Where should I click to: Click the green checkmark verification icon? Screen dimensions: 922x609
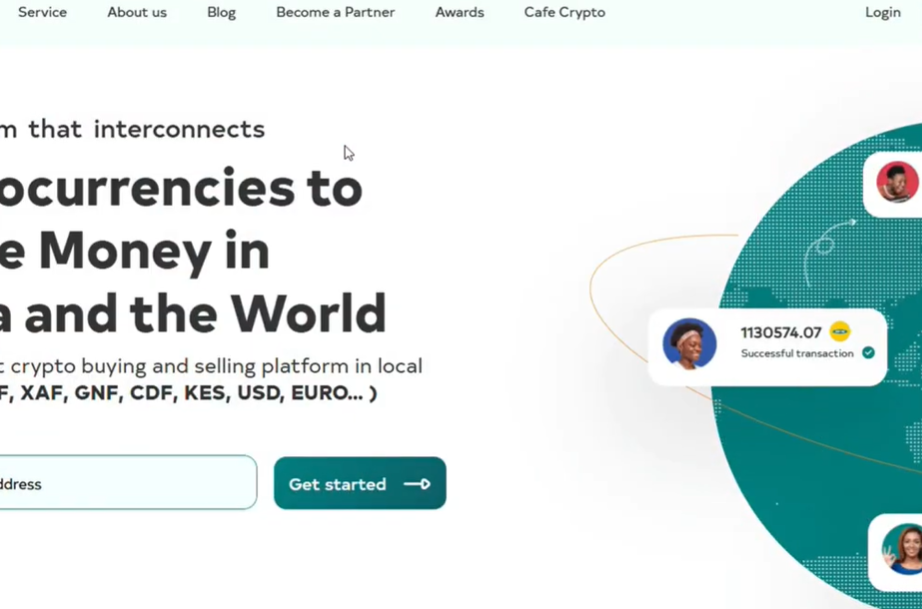[x=868, y=353]
